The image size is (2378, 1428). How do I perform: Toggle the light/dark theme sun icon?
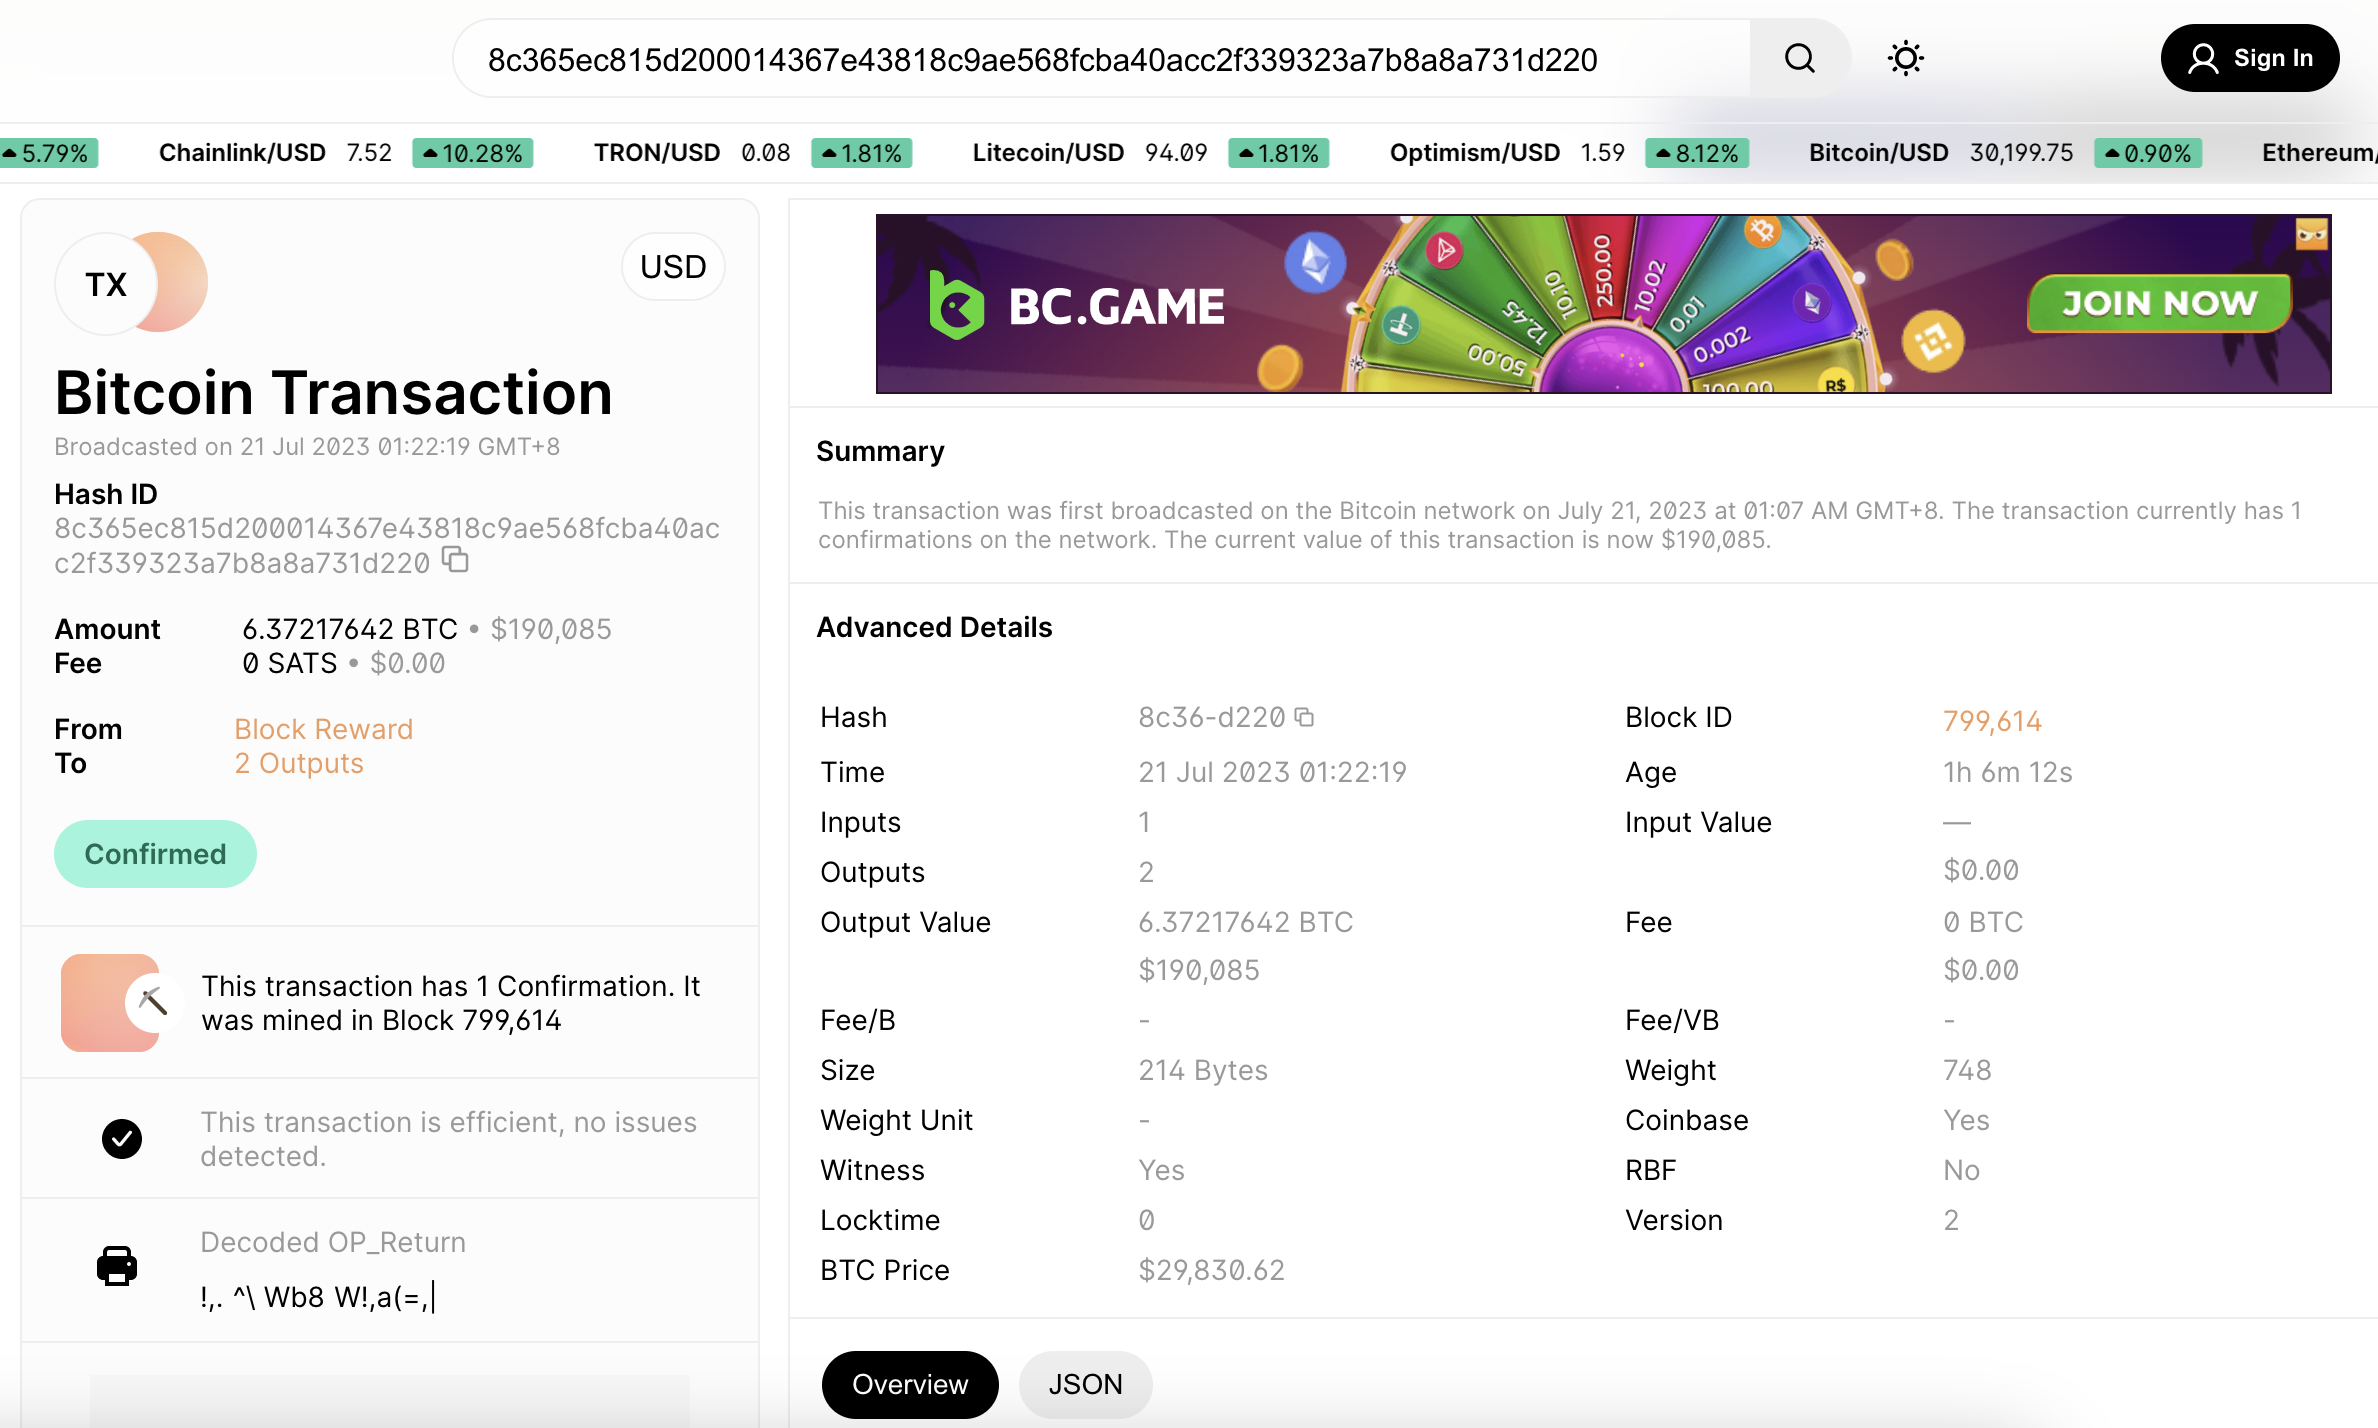click(x=1905, y=59)
